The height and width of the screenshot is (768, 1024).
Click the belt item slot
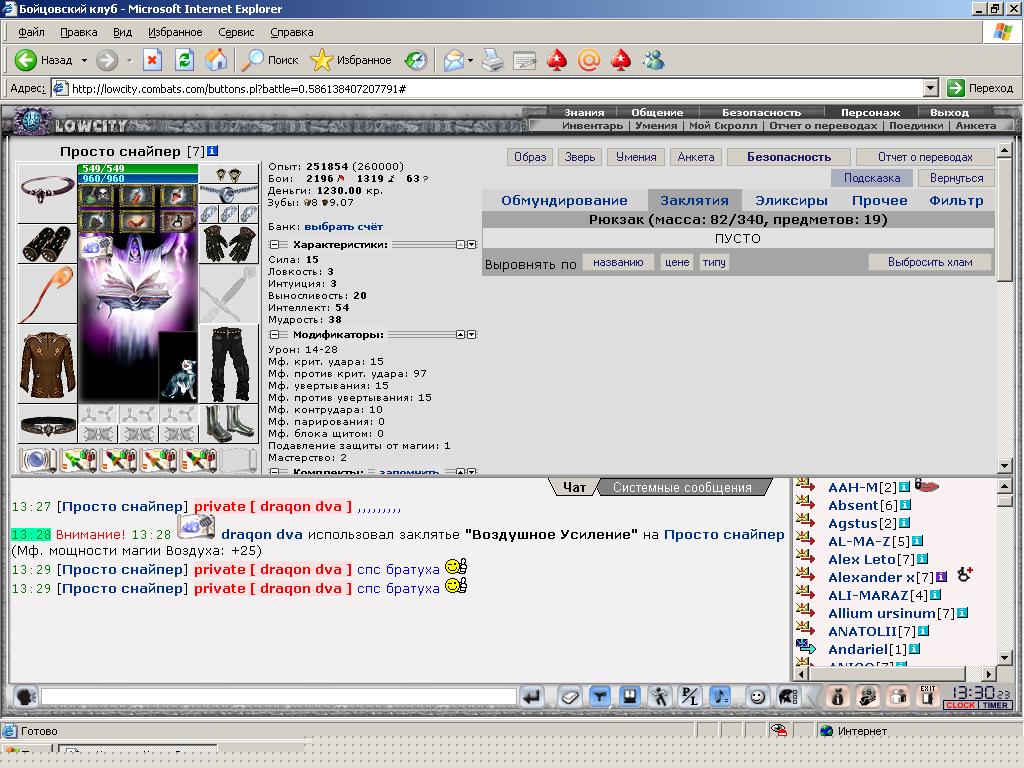point(47,424)
